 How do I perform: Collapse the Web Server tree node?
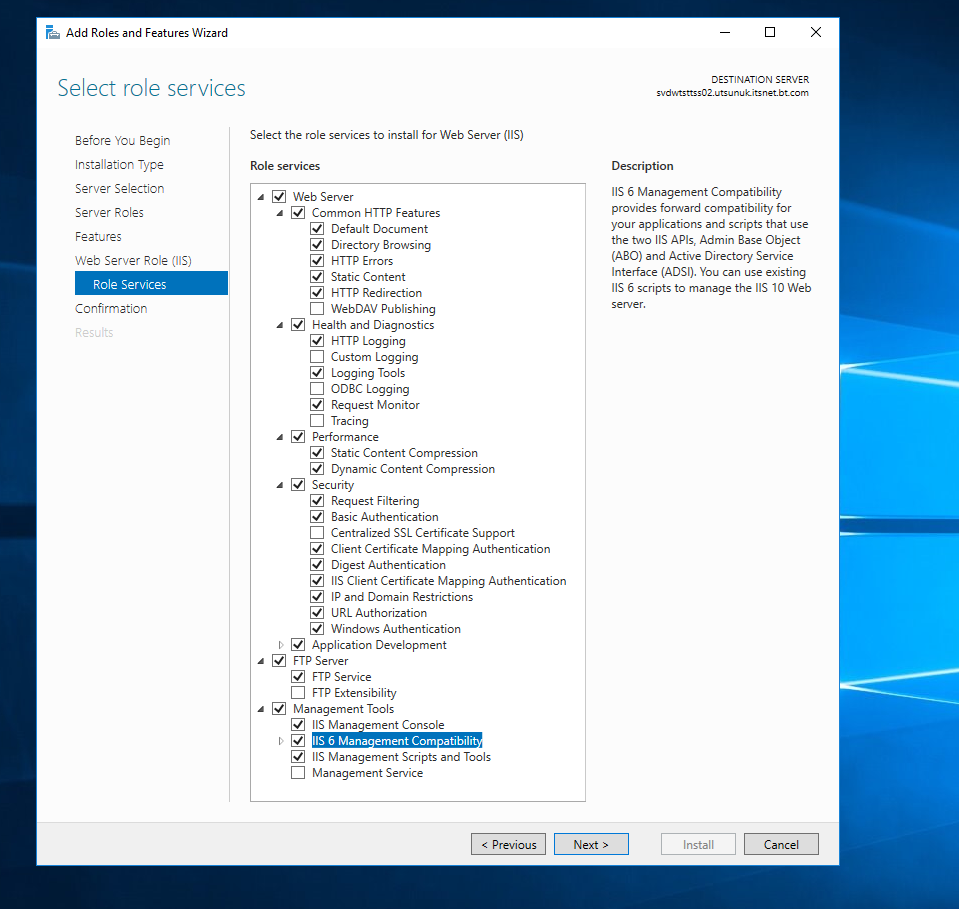(x=261, y=197)
